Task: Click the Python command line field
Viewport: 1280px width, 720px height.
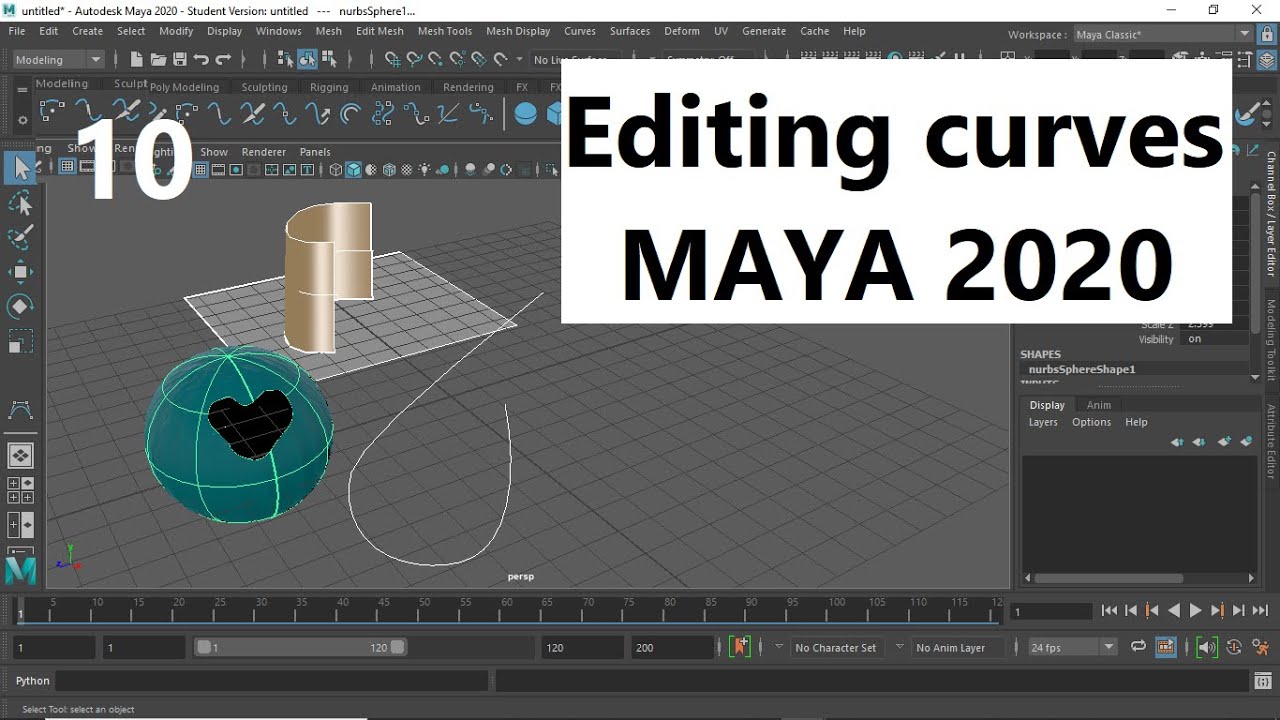Action: click(272, 681)
